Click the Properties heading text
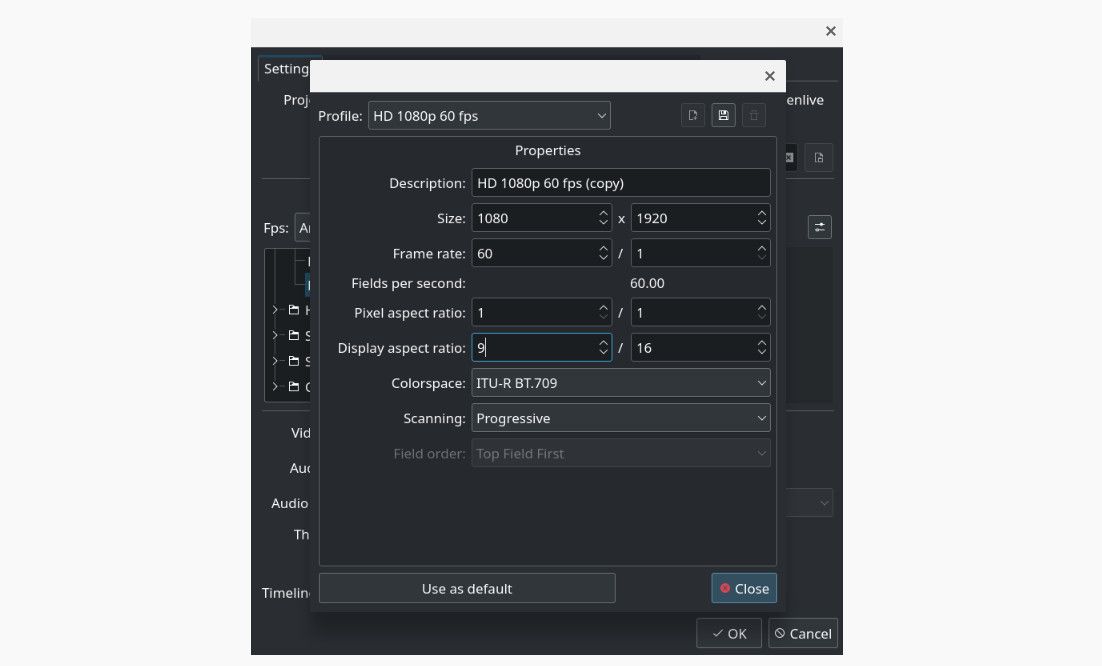The width and height of the screenshot is (1102, 666). pyautogui.click(x=547, y=150)
